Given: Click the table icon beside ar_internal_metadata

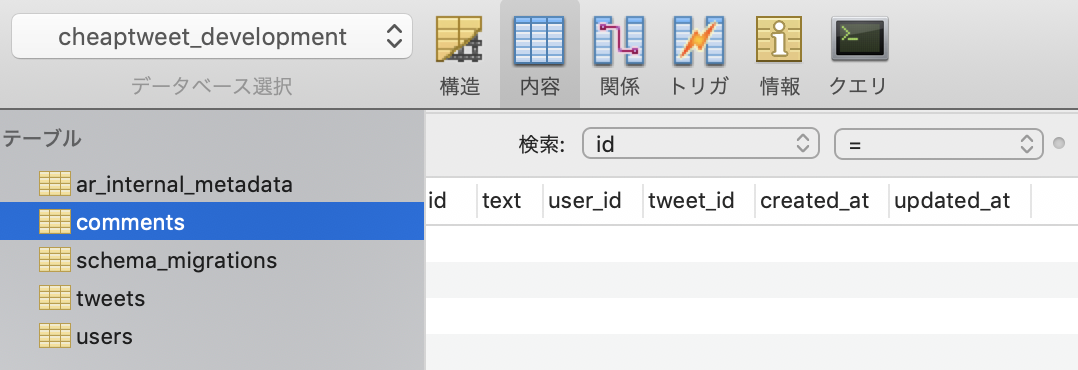Looking at the screenshot, I should (x=55, y=184).
